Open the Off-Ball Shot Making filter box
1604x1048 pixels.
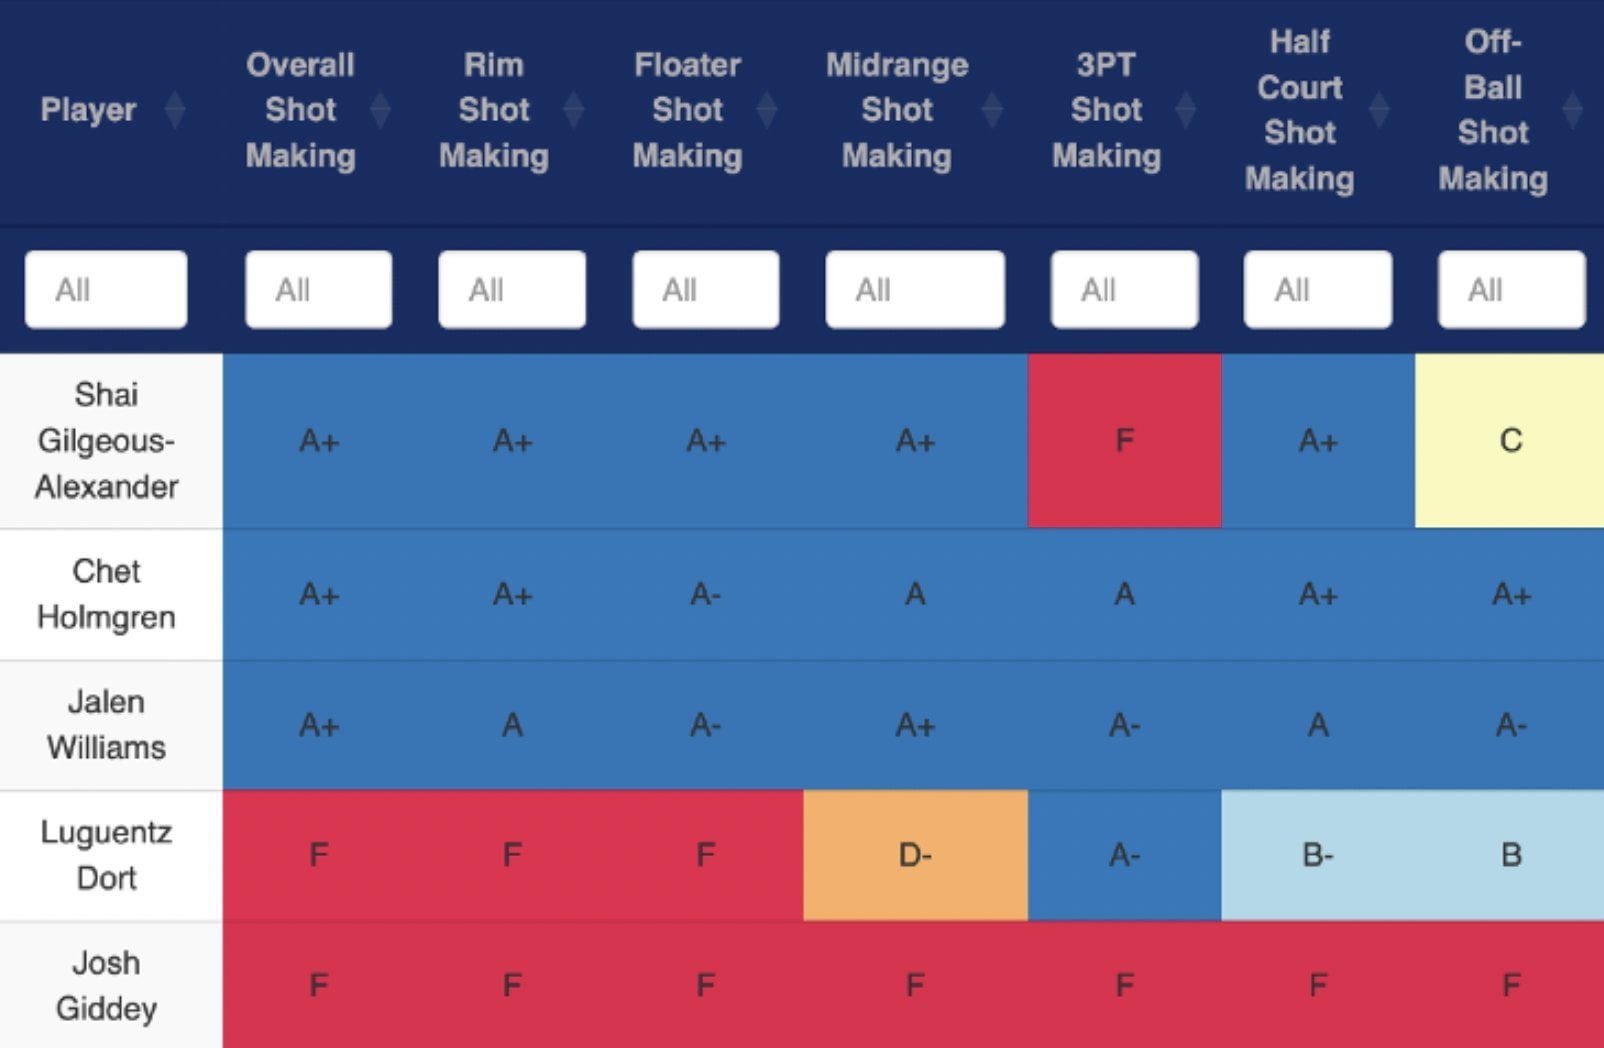(1510, 290)
